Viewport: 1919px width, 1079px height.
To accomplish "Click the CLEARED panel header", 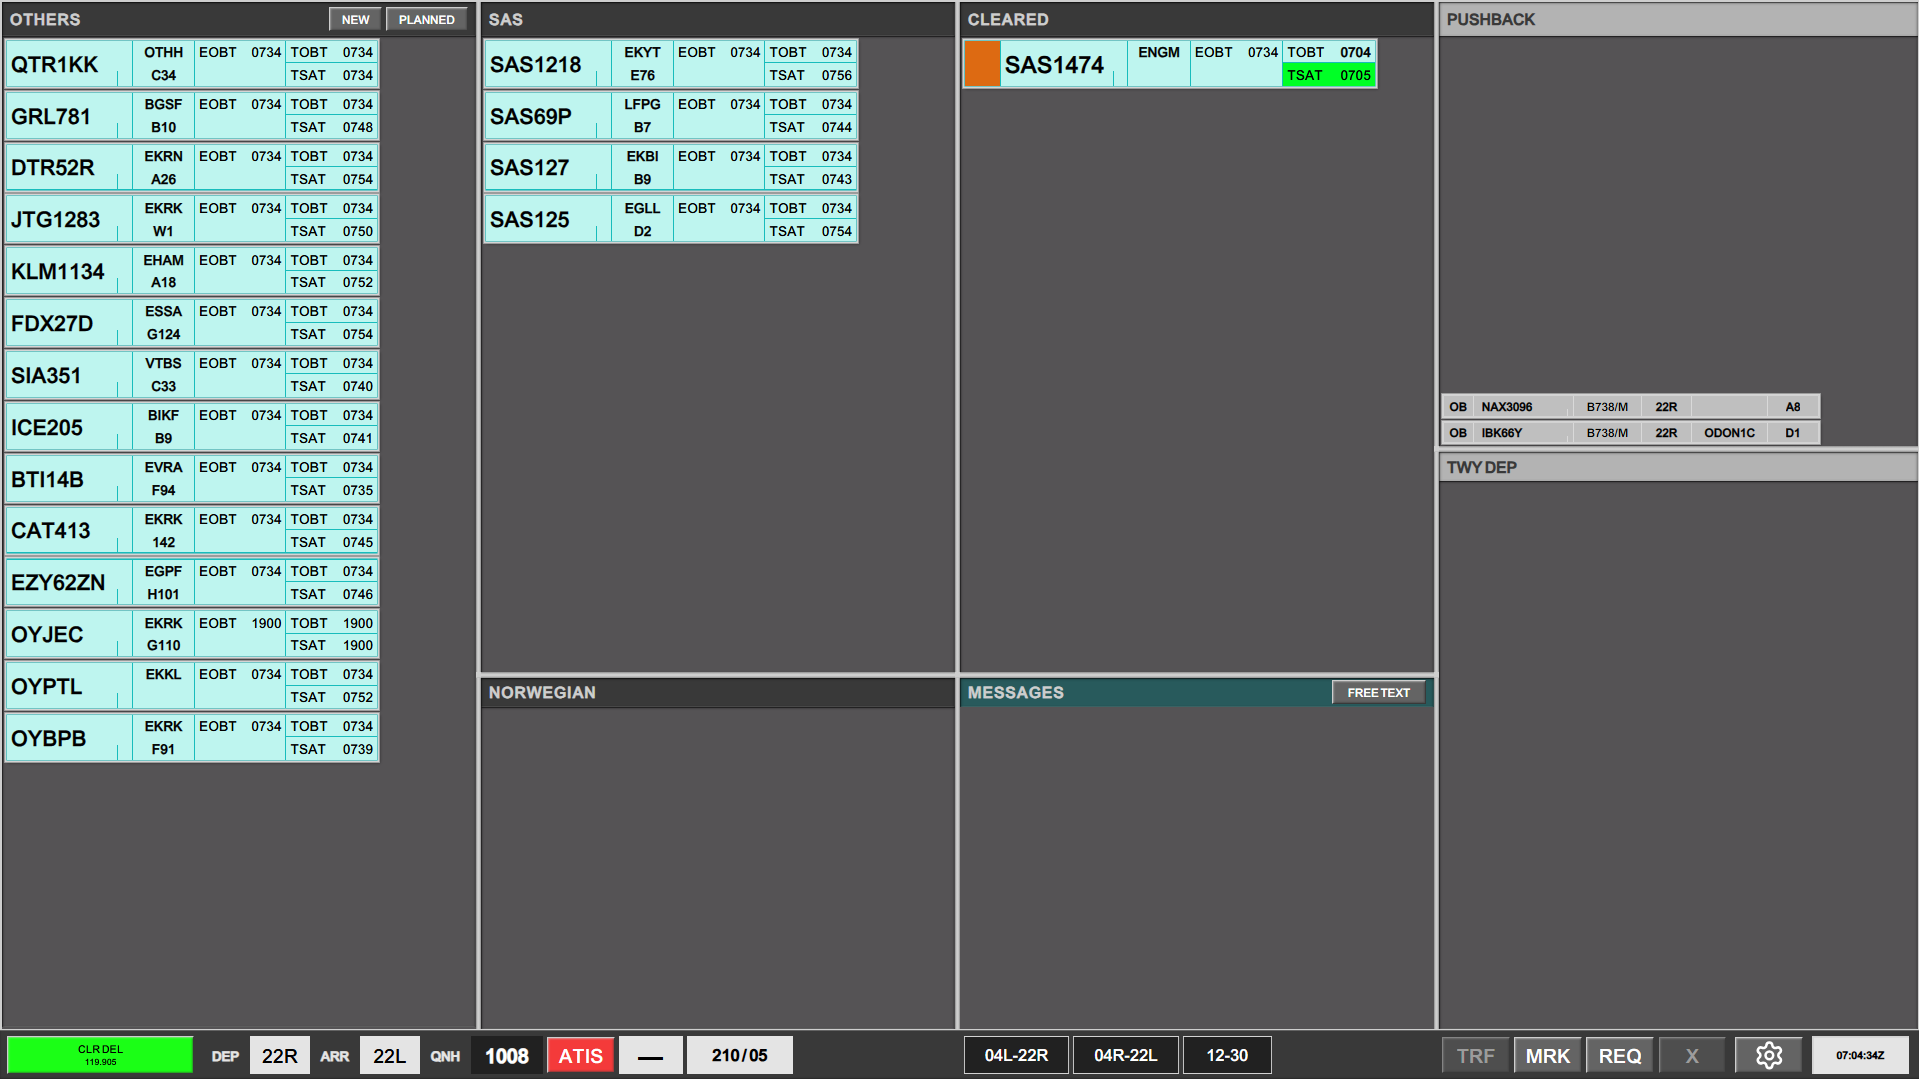I will (1196, 19).
